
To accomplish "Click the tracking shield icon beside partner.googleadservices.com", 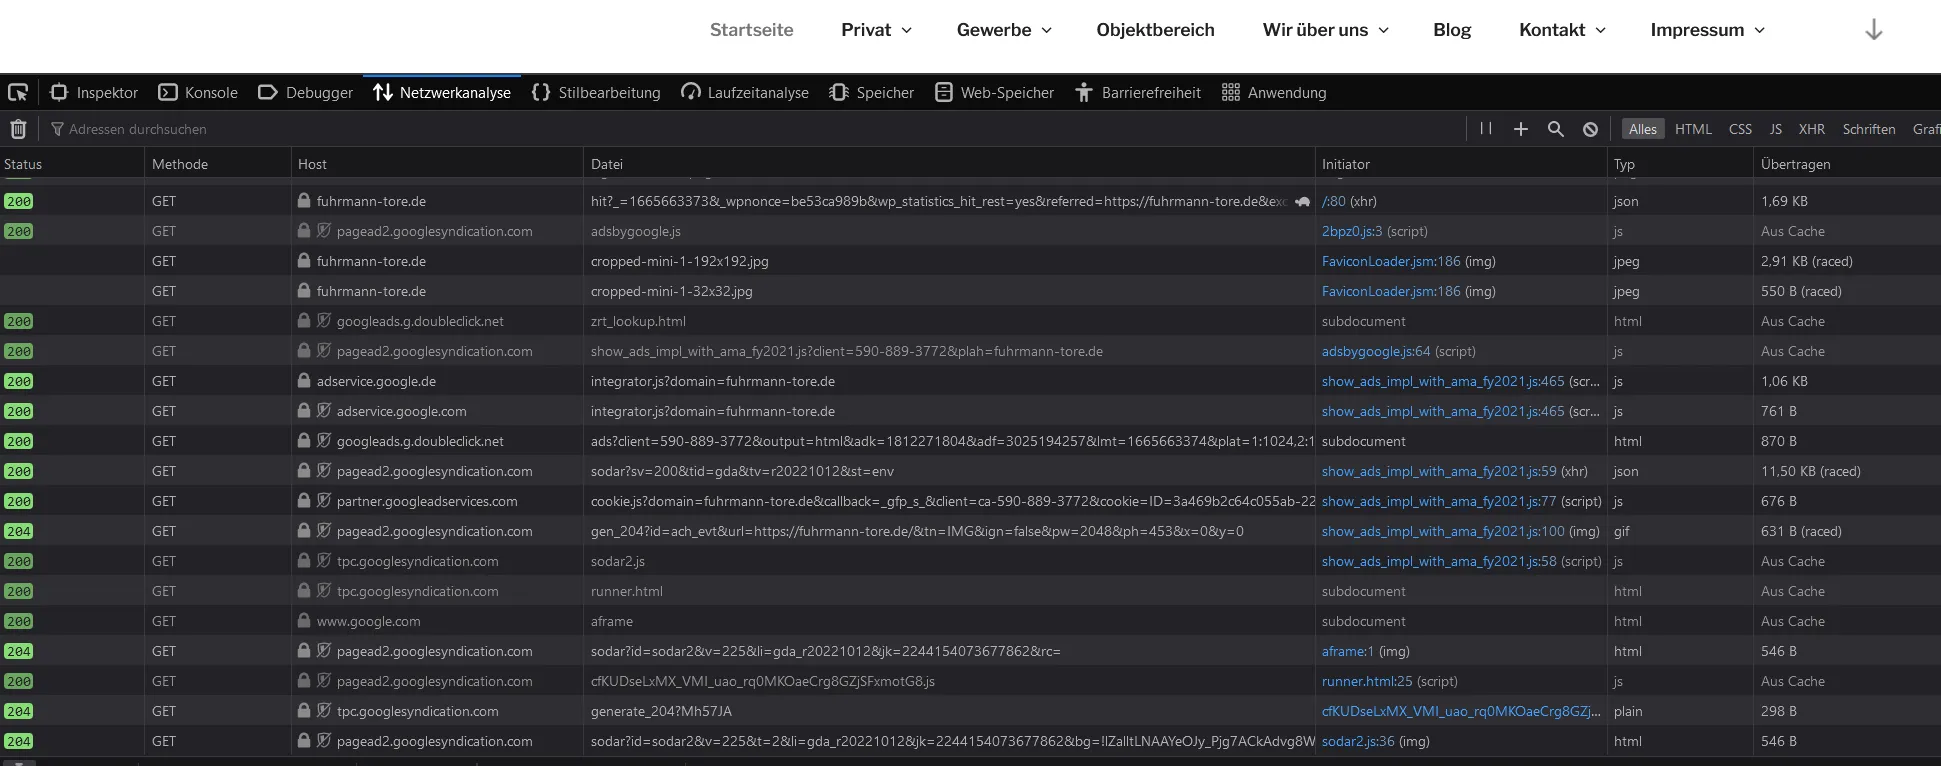I will [324, 501].
